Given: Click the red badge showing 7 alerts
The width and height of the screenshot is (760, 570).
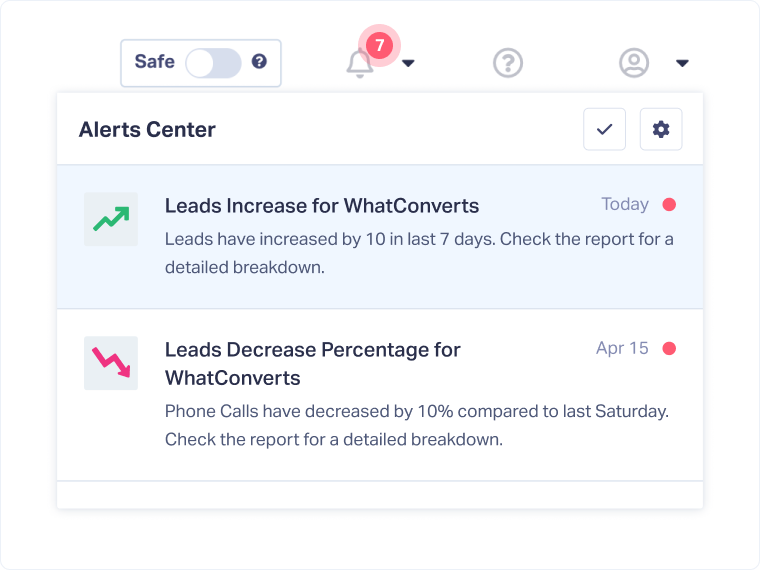Looking at the screenshot, I should point(380,46).
